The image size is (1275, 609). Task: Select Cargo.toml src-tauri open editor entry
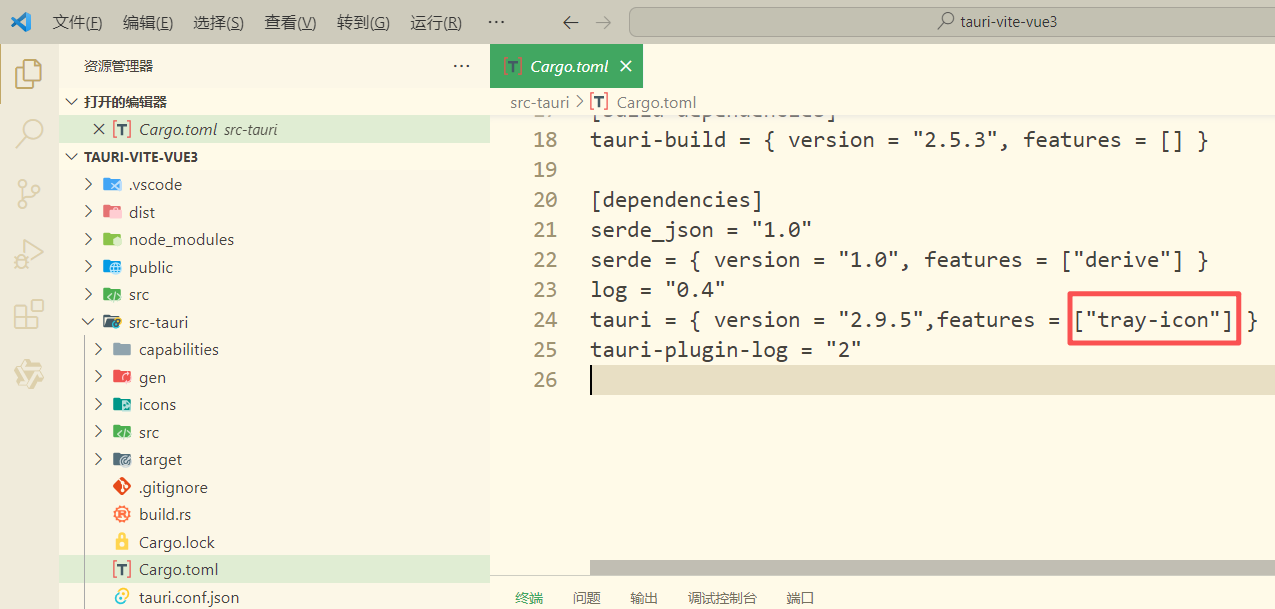274,129
